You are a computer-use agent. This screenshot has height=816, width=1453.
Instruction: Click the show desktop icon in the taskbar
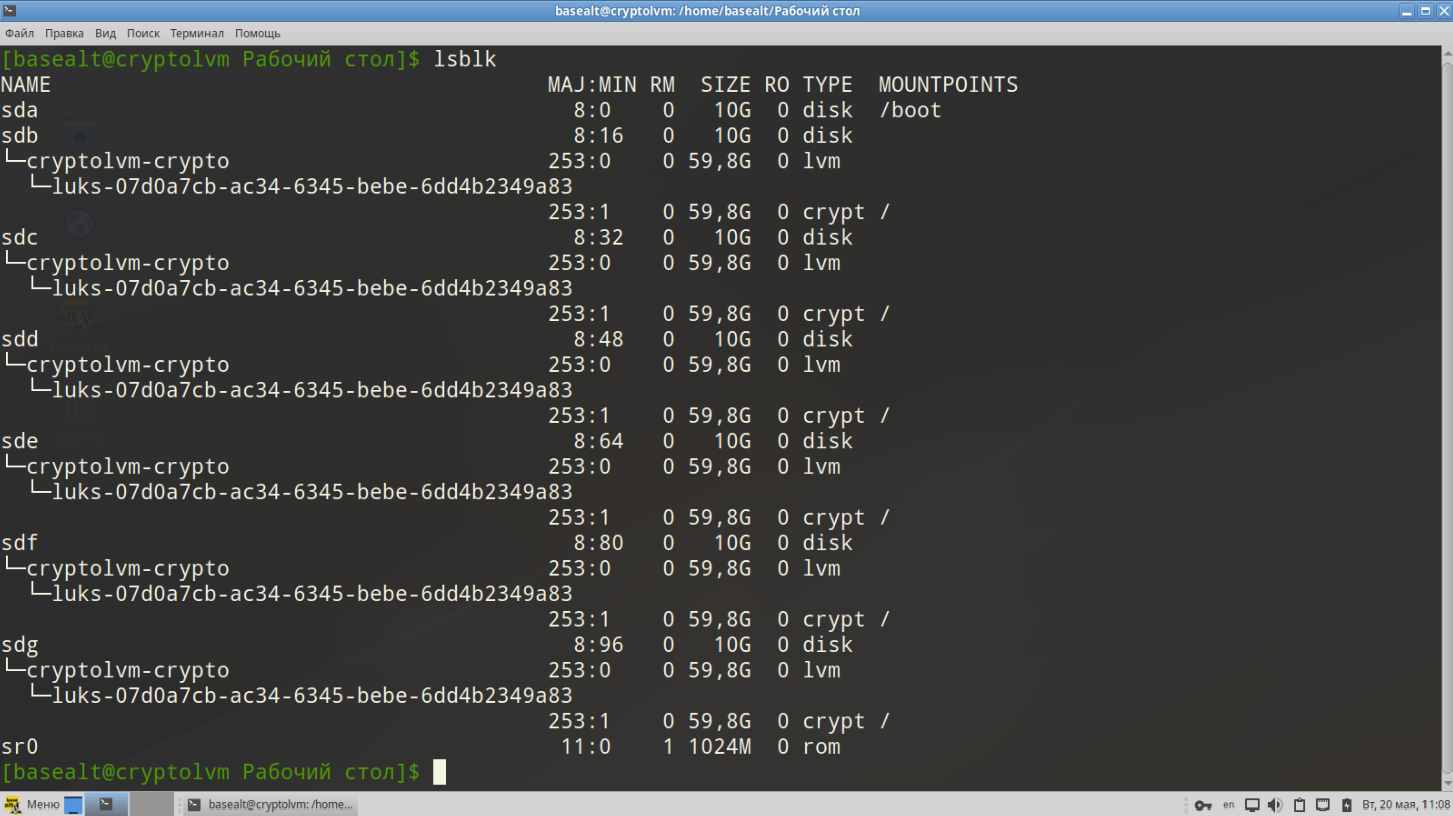(74, 804)
